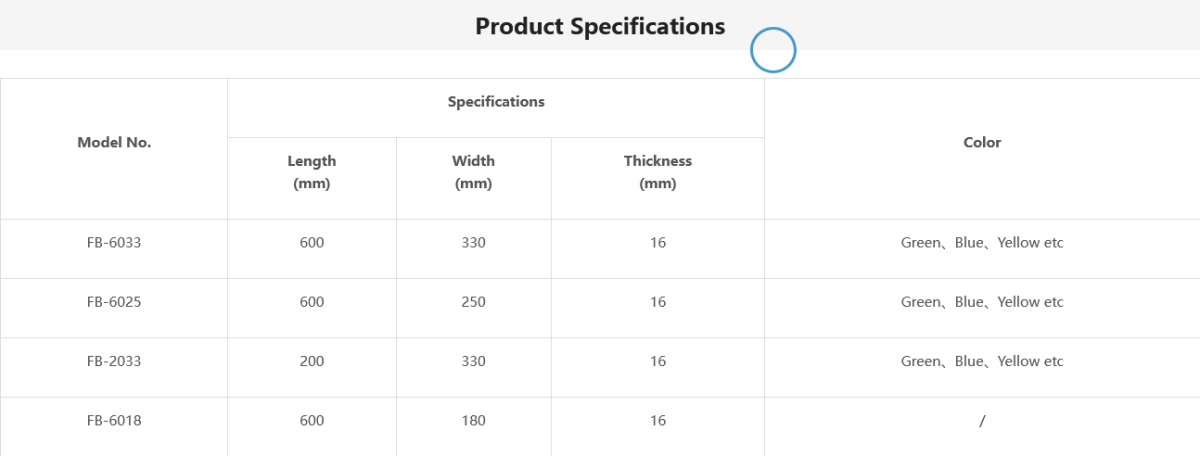Image resolution: width=1200 pixels, height=456 pixels.
Task: Click the color cell in the FB-6033 row
Action: [x=982, y=243]
